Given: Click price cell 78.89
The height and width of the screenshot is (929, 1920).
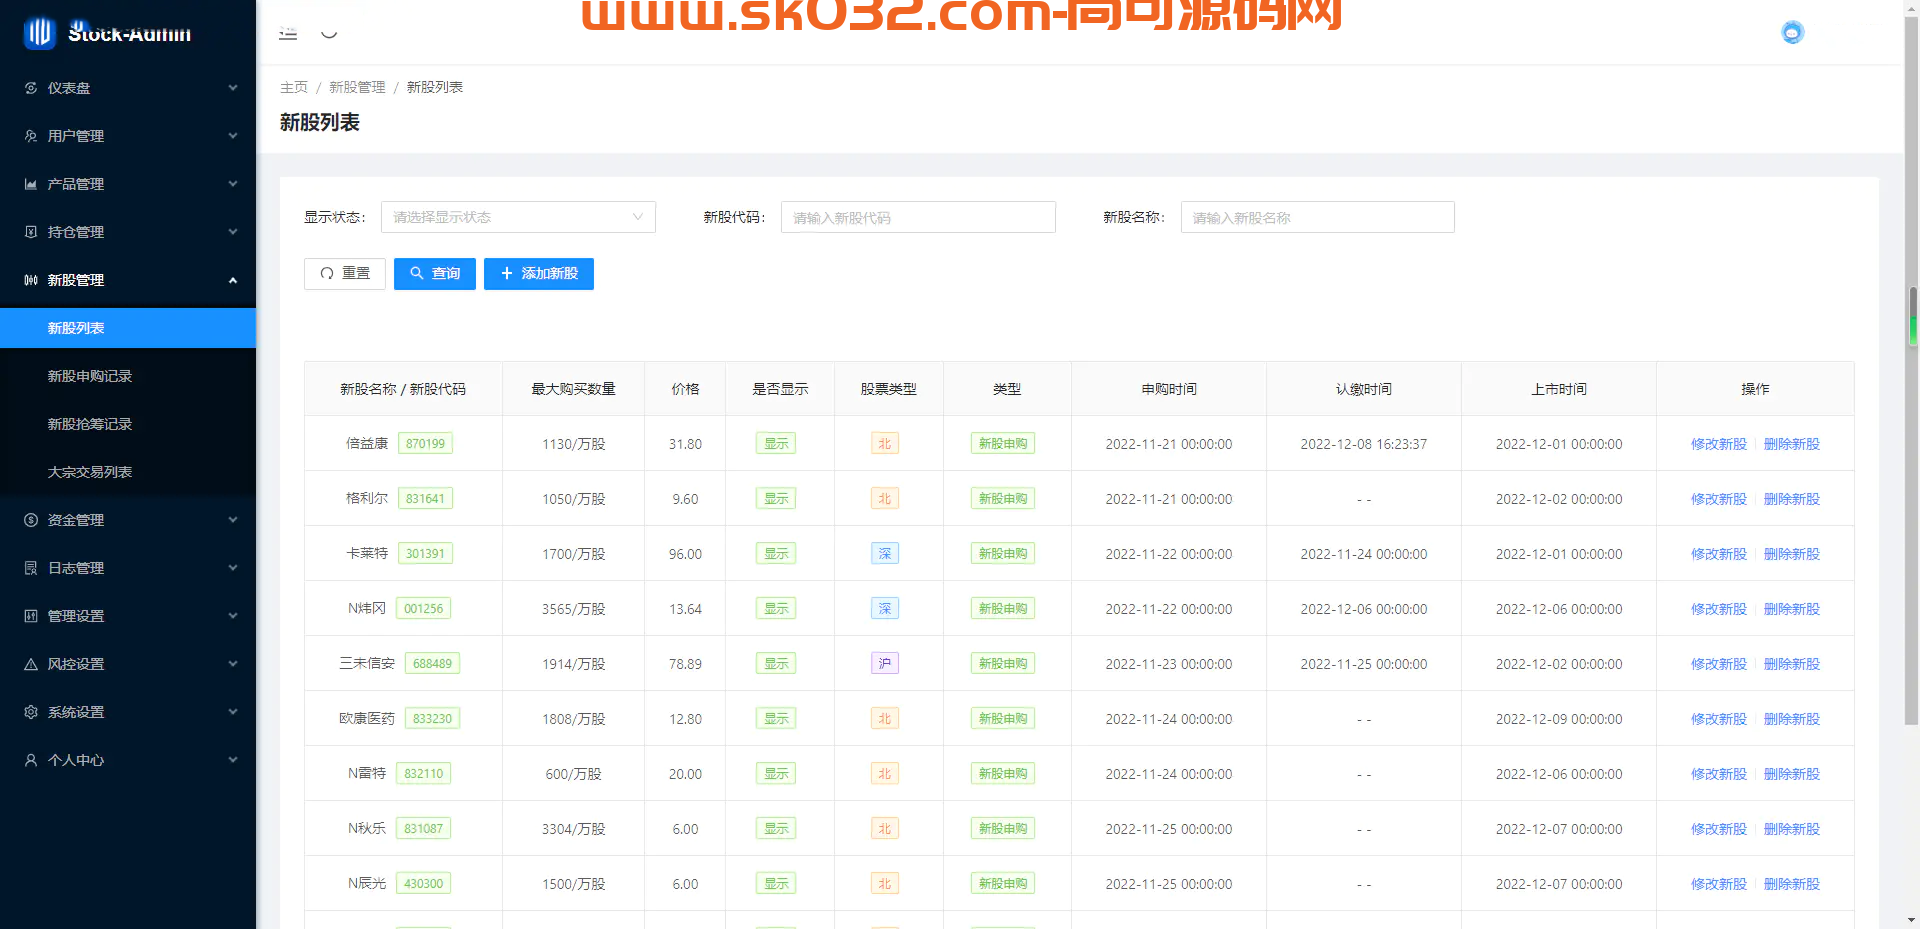Looking at the screenshot, I should (x=685, y=664).
